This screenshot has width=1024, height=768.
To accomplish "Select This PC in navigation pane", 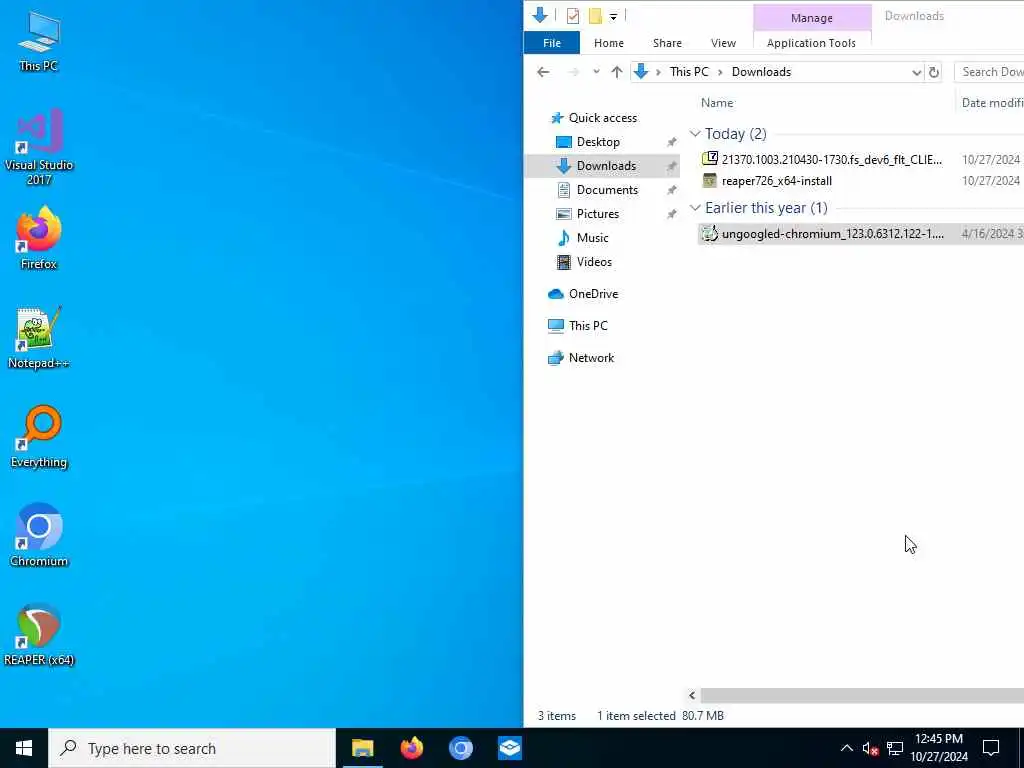I will (x=587, y=326).
